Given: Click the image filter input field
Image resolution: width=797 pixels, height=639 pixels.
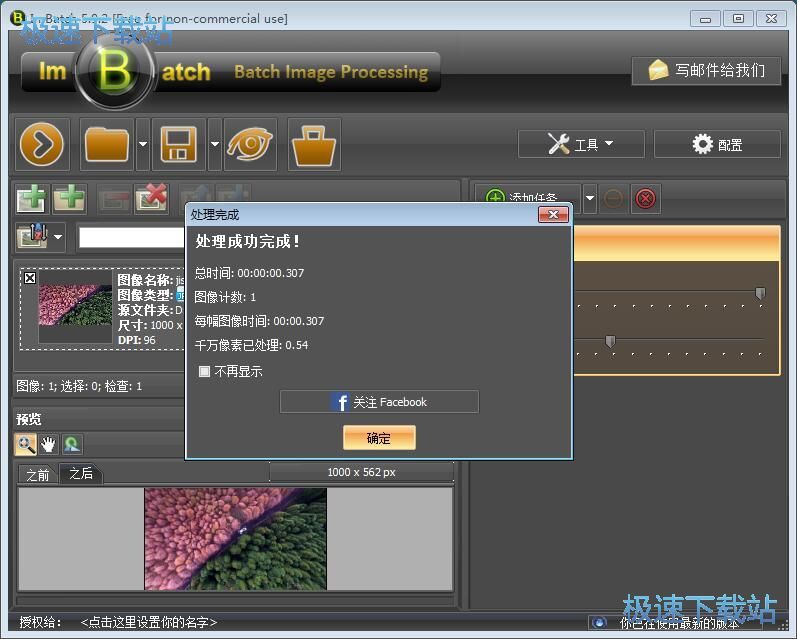Looking at the screenshot, I should click(132, 237).
